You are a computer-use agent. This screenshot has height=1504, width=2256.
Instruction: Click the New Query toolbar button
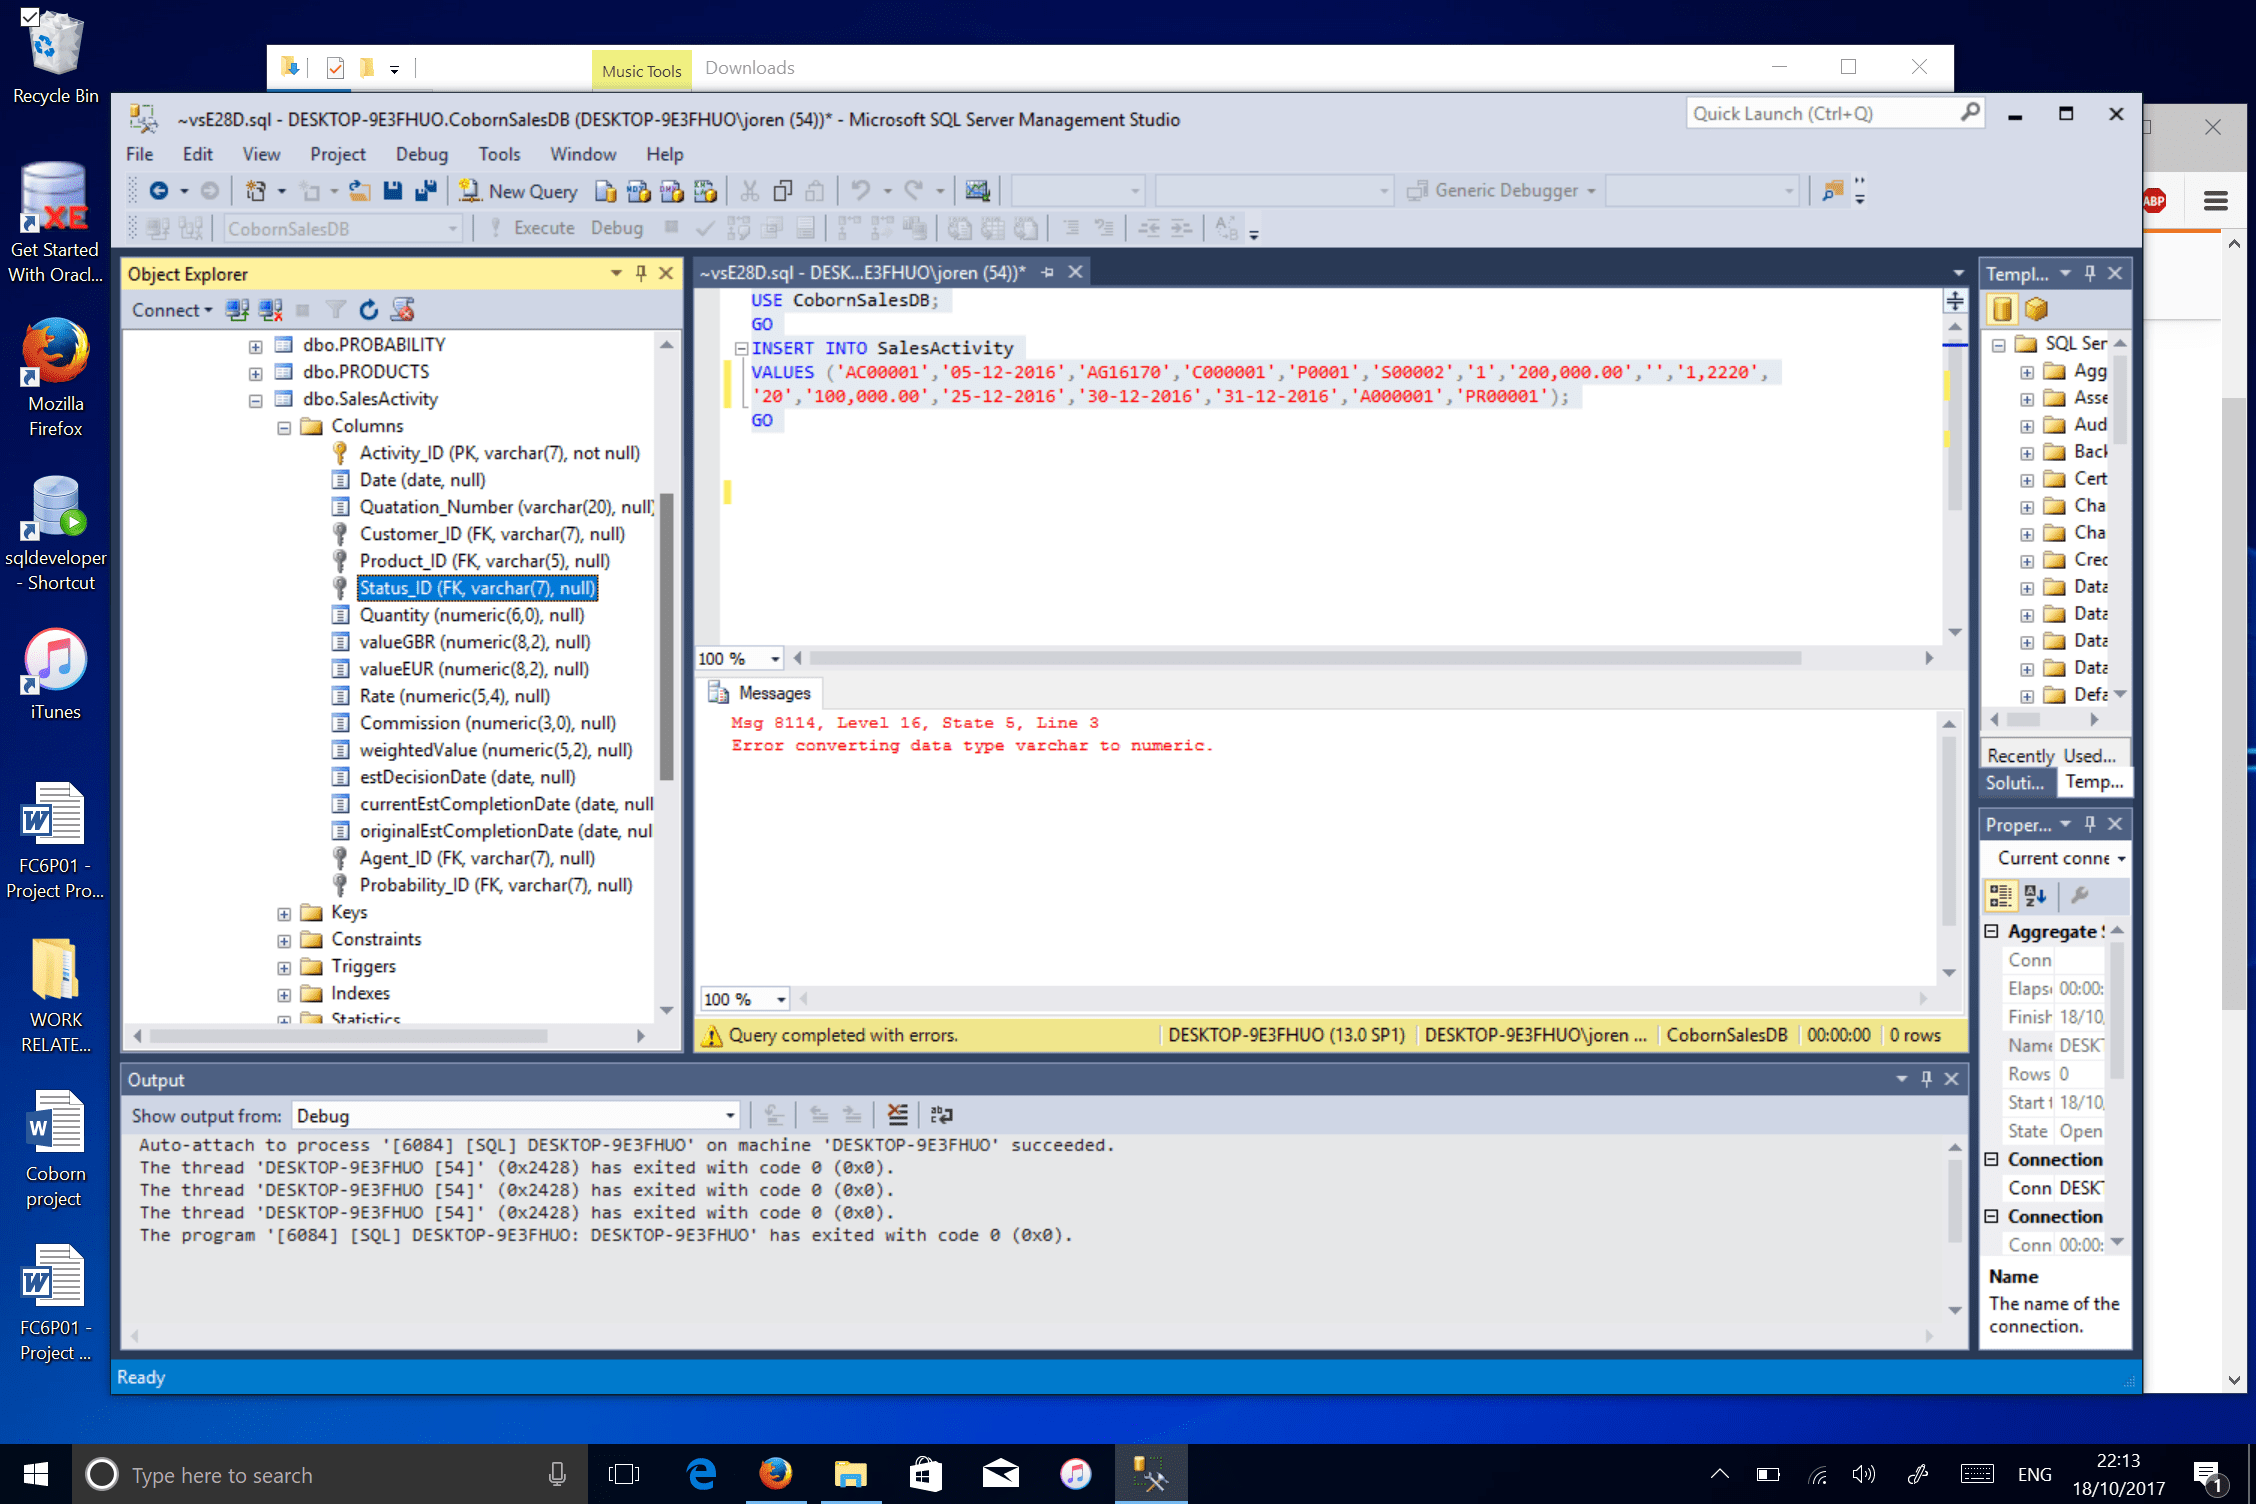point(519,191)
